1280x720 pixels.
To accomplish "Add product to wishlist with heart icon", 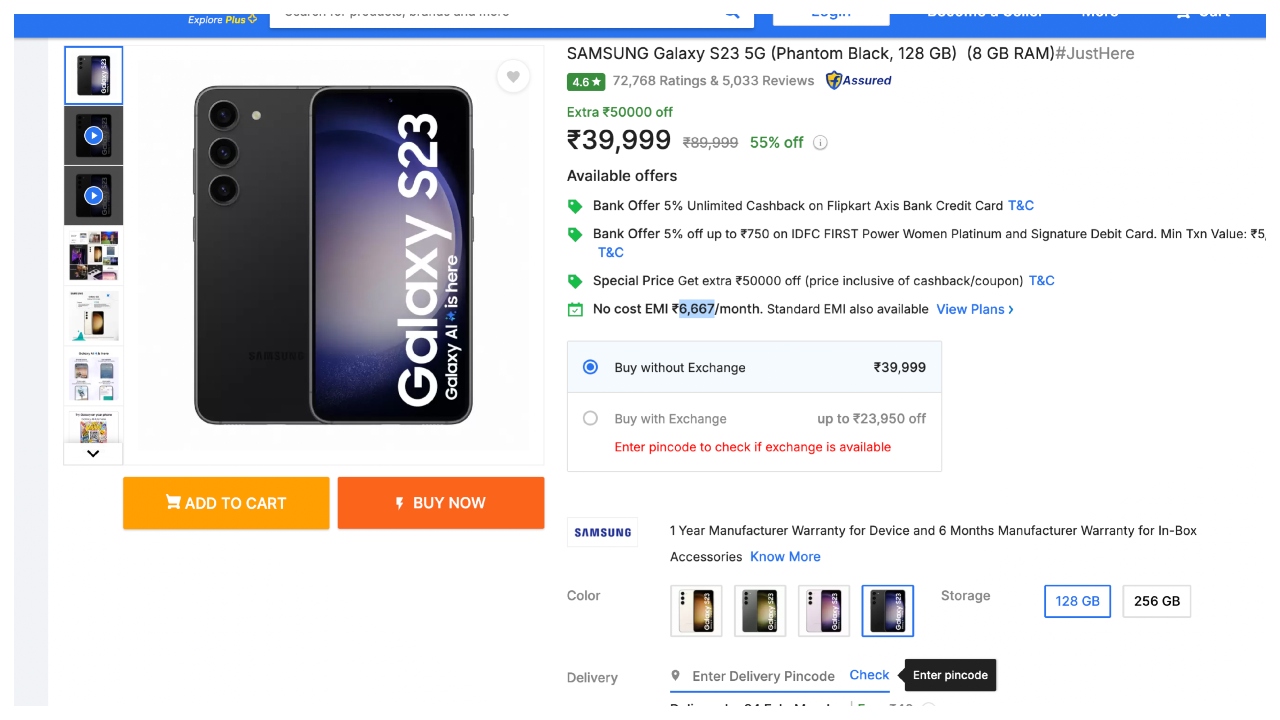I will [x=513, y=77].
